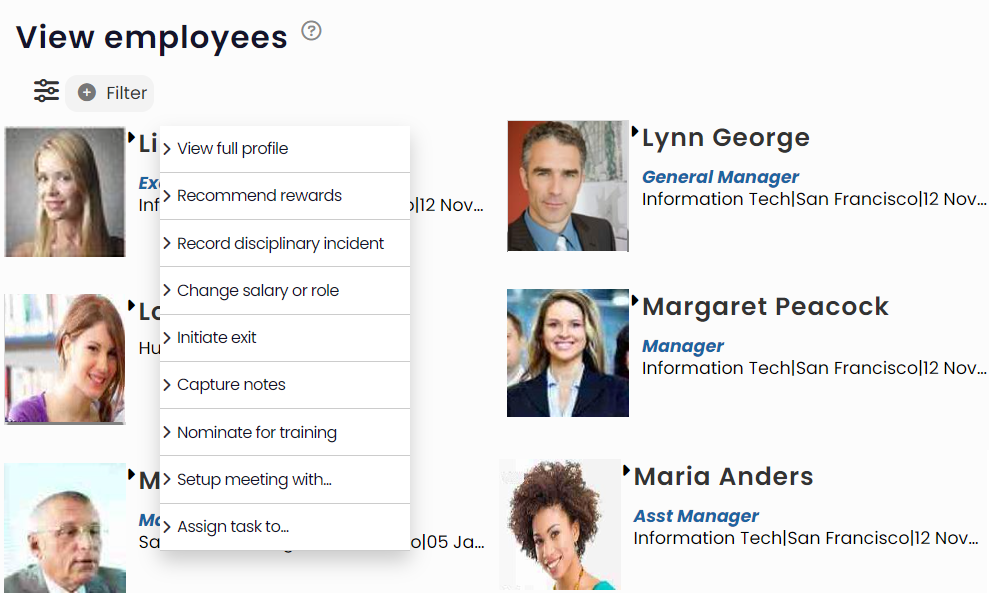Viewport: 989px width, 593px height.
Task: Click Setup meeting with... menu item
Action: pyautogui.click(x=254, y=480)
